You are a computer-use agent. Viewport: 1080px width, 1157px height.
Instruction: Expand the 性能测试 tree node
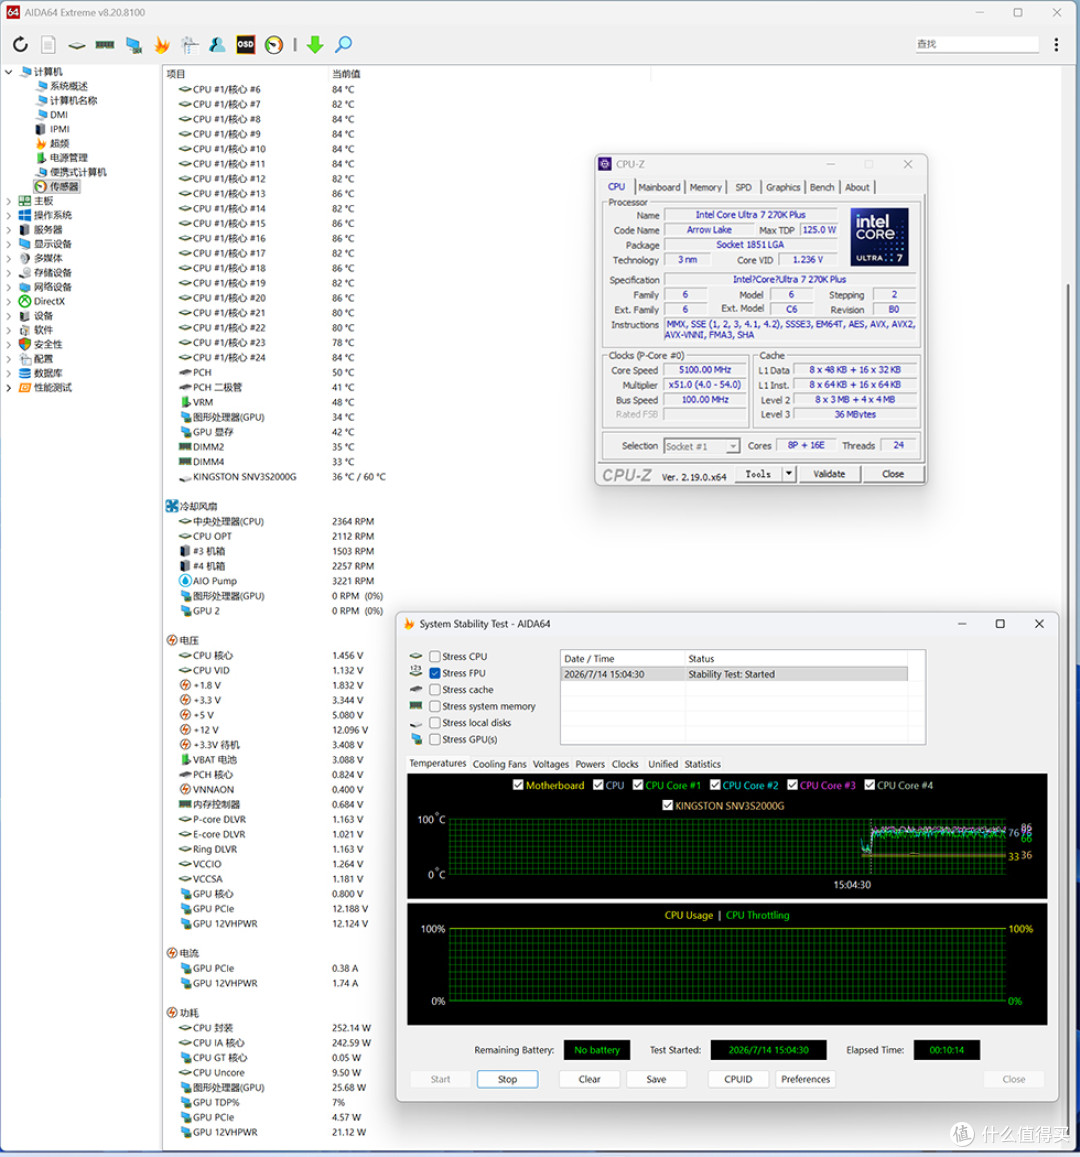pos(9,387)
